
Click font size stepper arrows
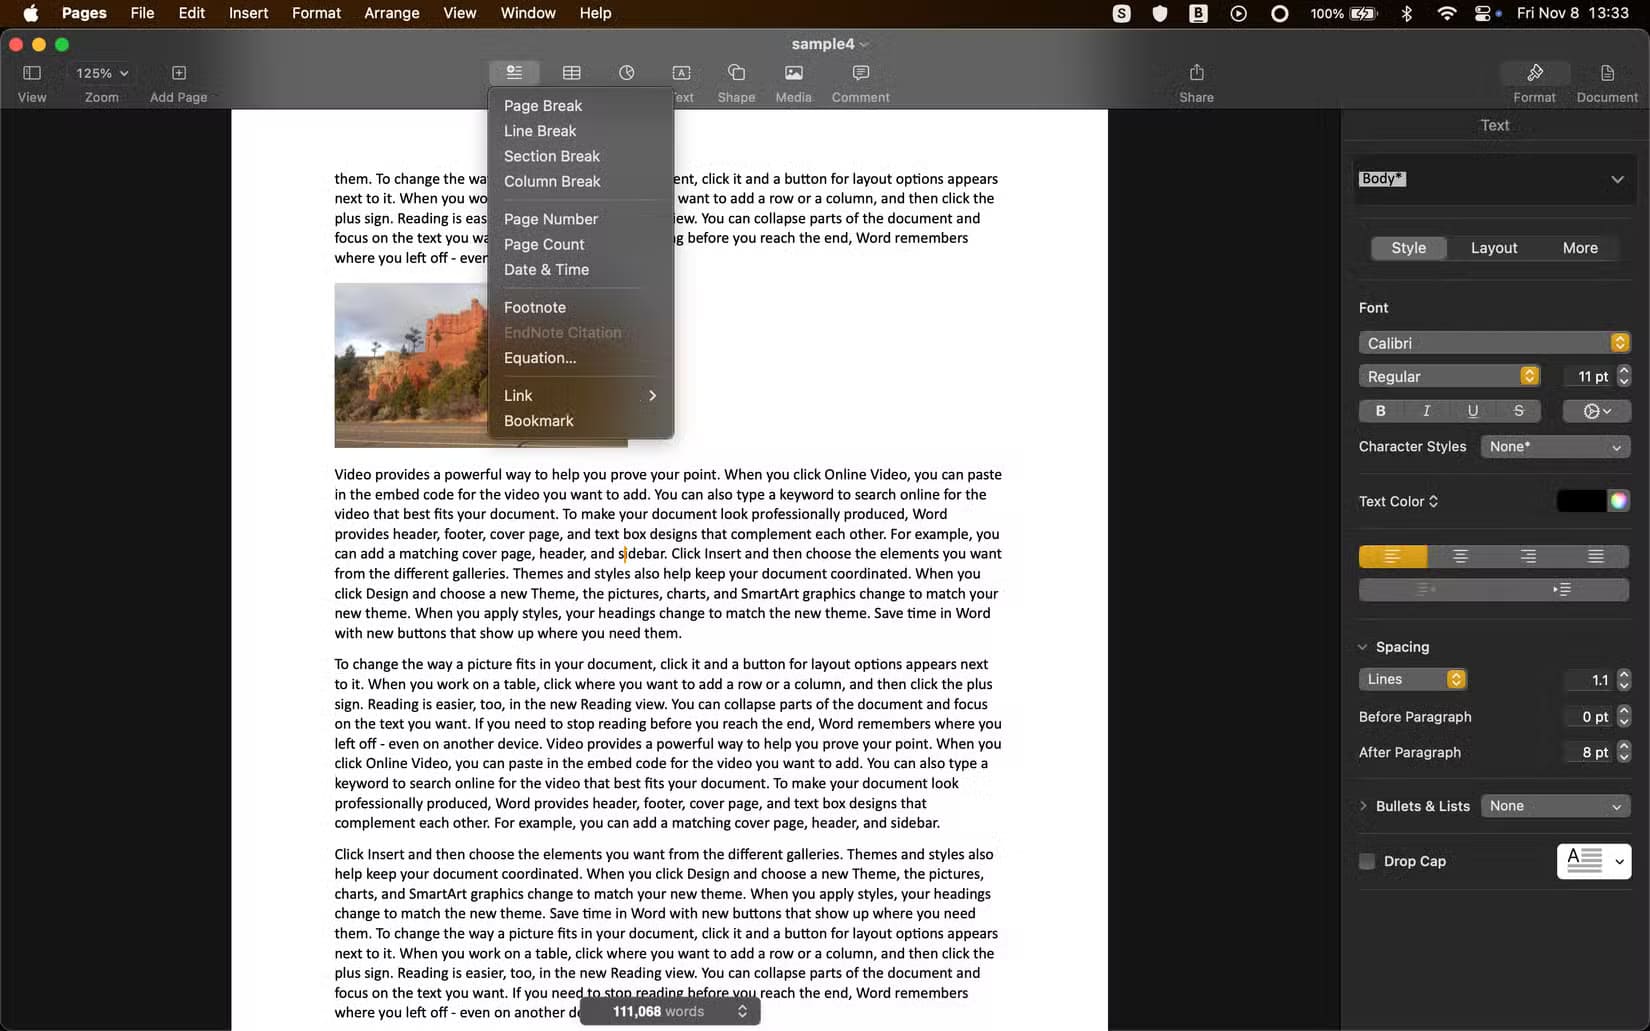pyautogui.click(x=1624, y=376)
